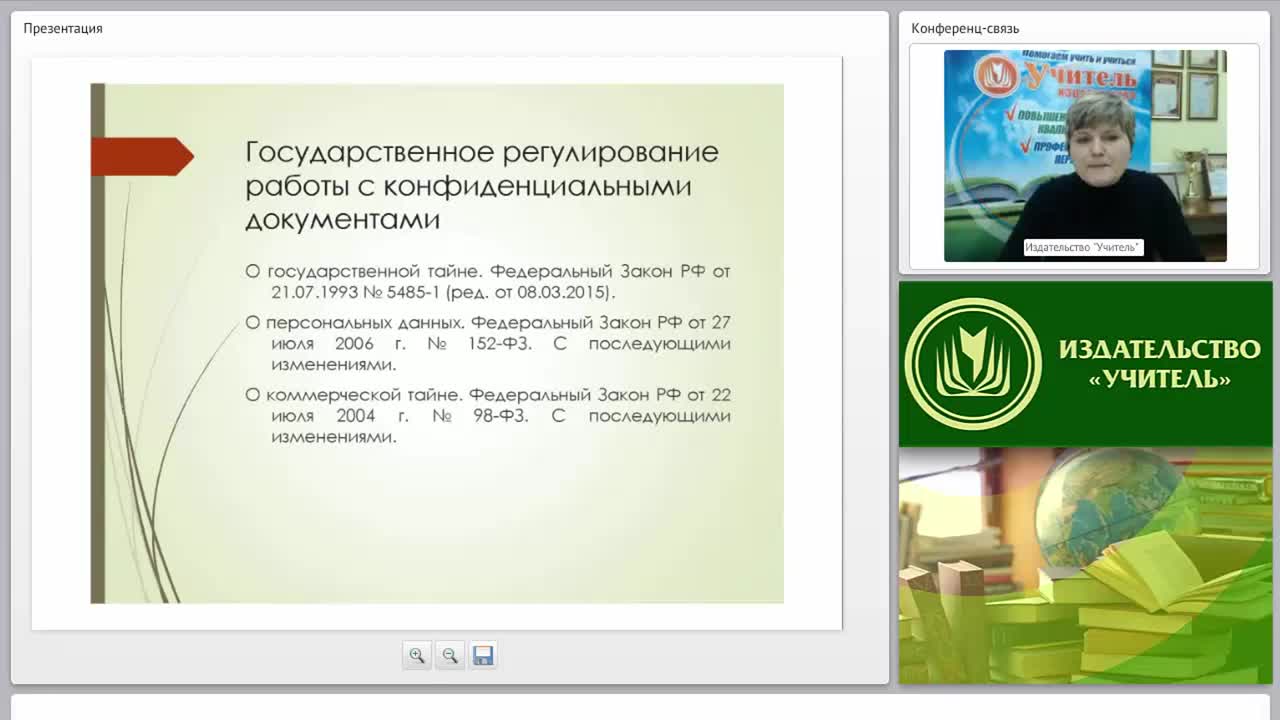
Task: Zoom out of the presentation slide
Action: coord(450,655)
